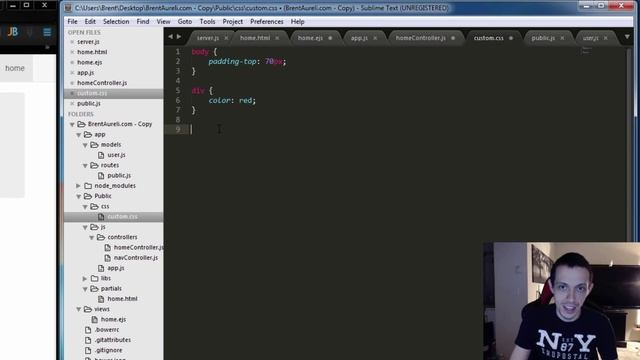The width and height of the screenshot is (640, 360).
Task: Collapse the Public folder arrow
Action: click(x=79, y=196)
